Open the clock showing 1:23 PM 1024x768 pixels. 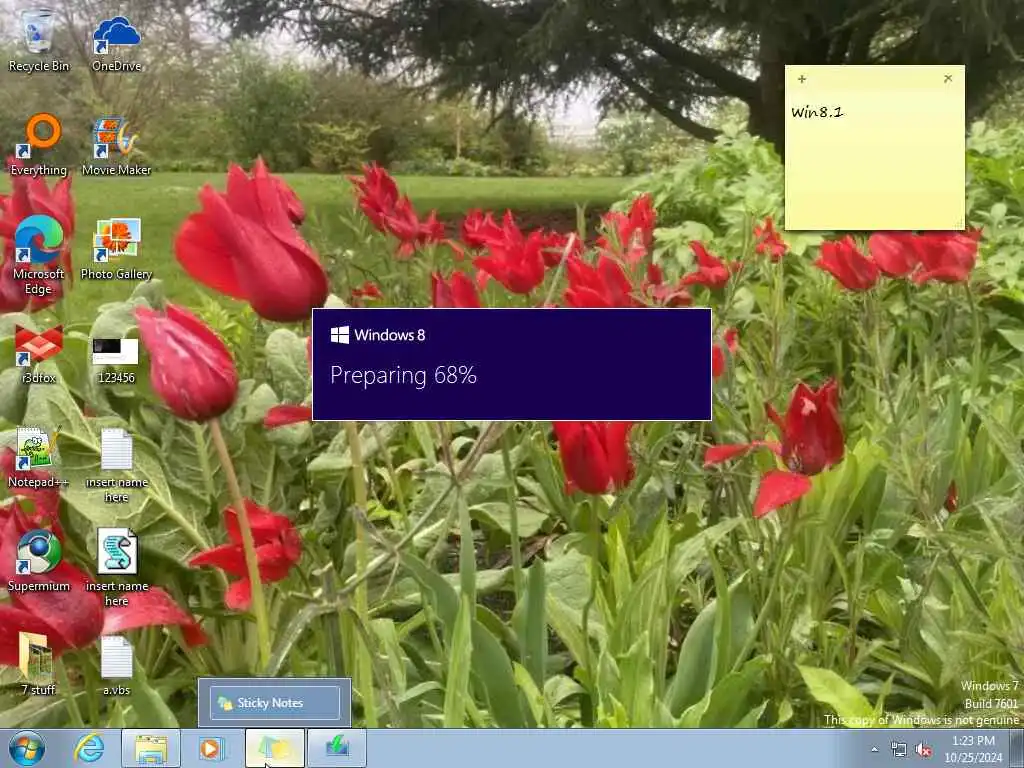point(973,749)
